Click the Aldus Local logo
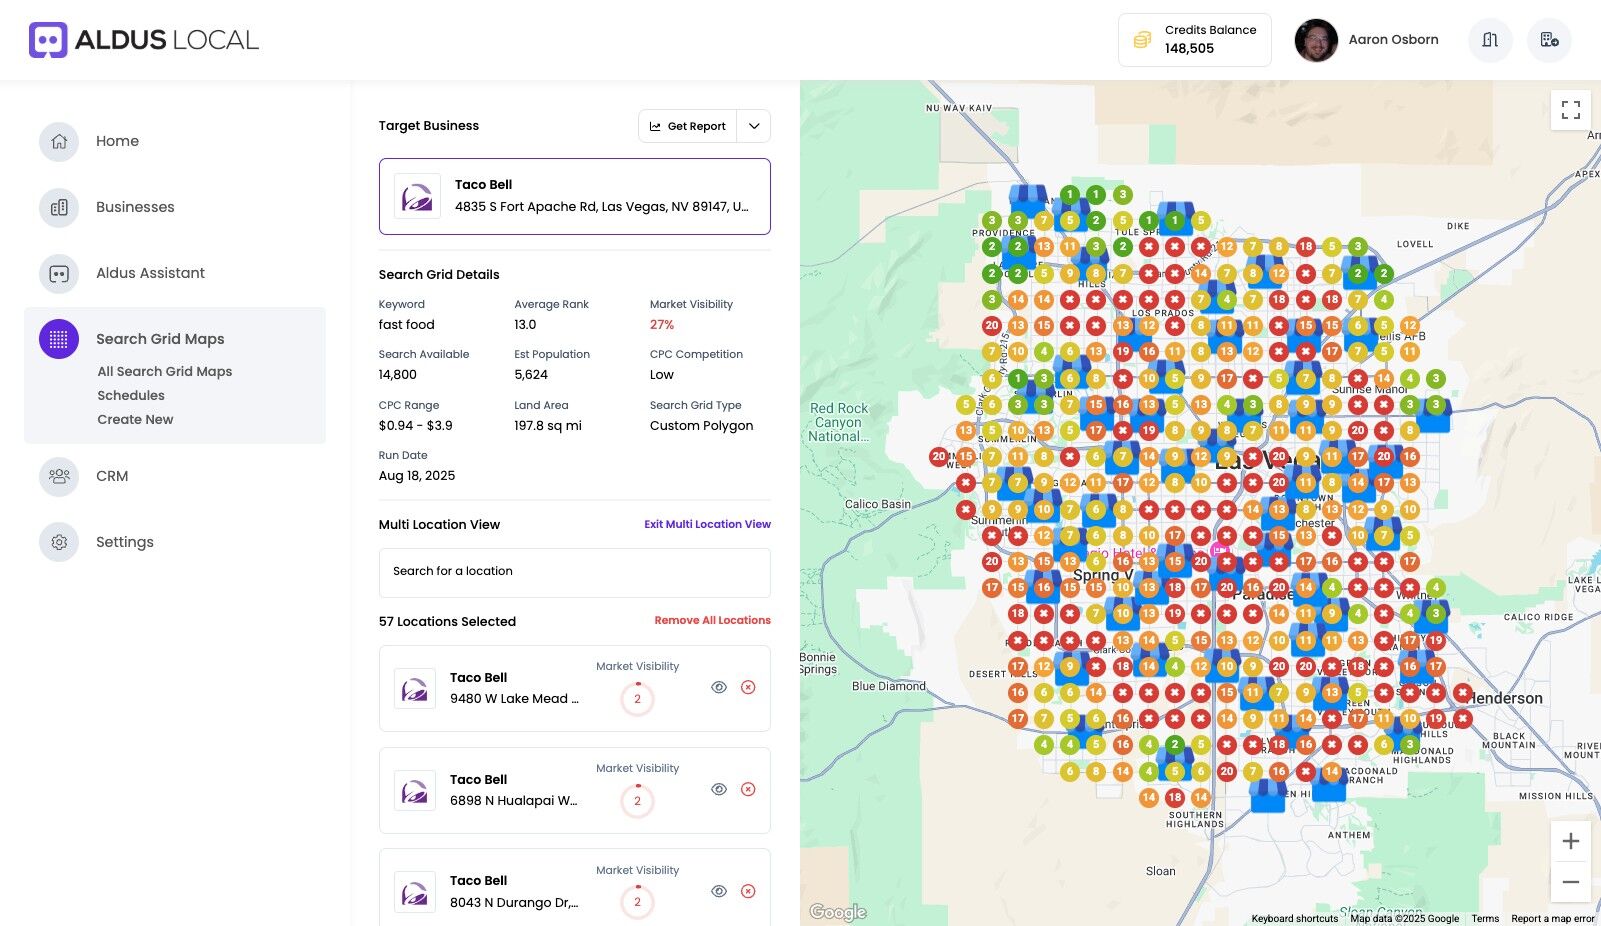Screen dimensions: 1601x926 144,40
